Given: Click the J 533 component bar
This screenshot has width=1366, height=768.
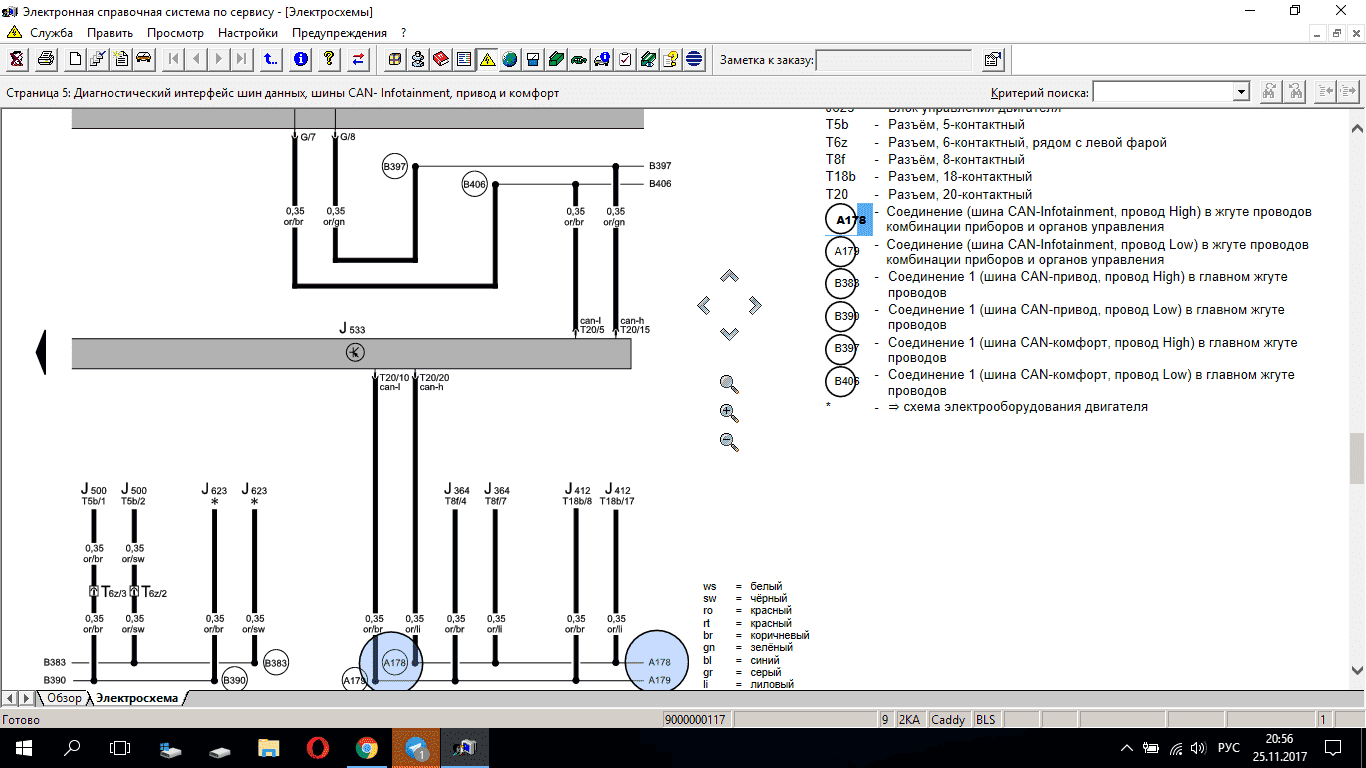Looking at the screenshot, I should (351, 353).
